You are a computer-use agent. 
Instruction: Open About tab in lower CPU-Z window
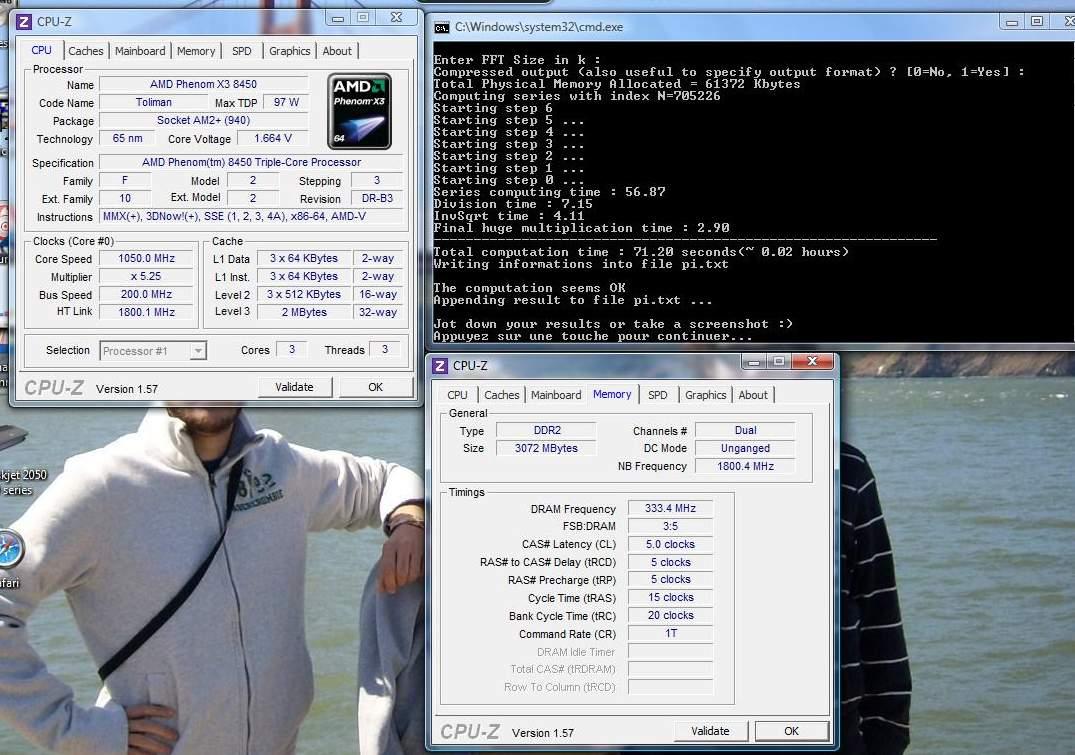pyautogui.click(x=753, y=395)
